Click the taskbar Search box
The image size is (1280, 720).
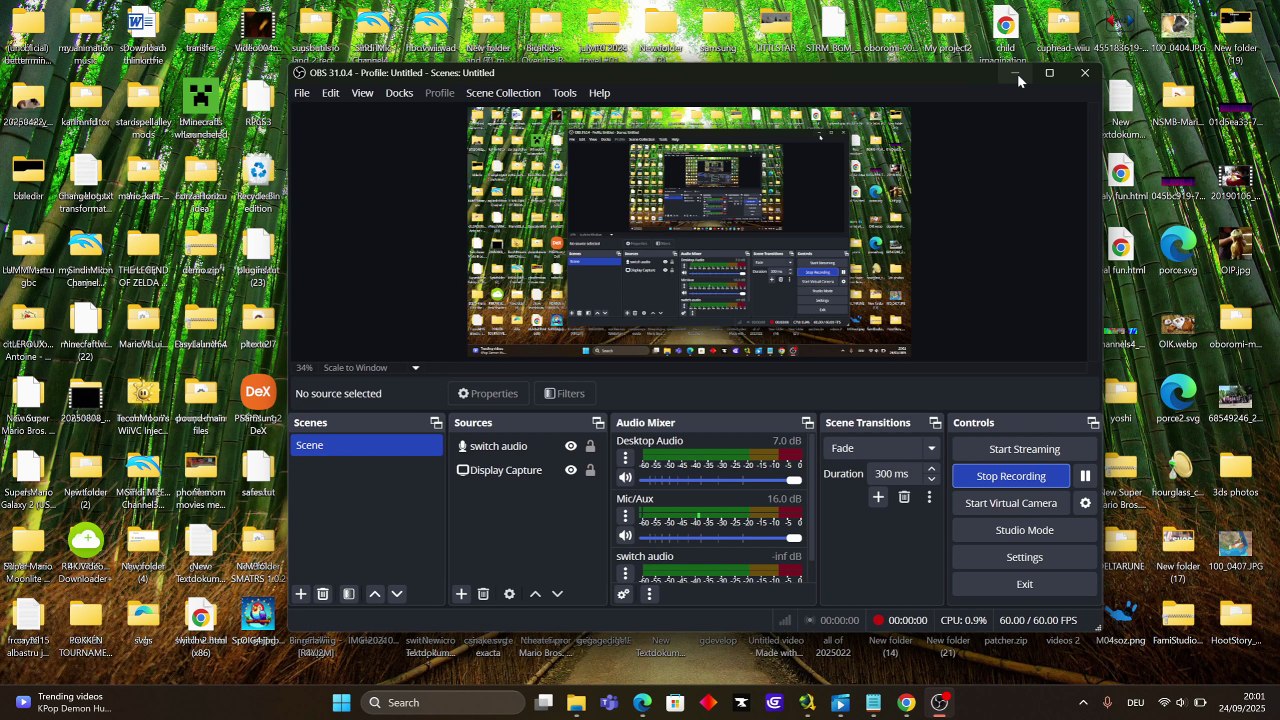[x=442, y=702]
